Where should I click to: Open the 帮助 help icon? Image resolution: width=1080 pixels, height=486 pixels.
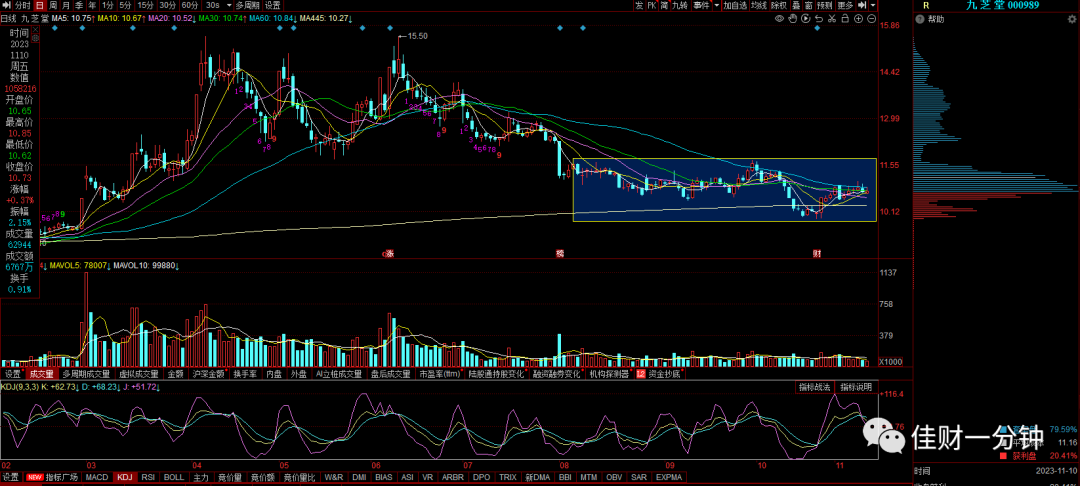(920, 19)
